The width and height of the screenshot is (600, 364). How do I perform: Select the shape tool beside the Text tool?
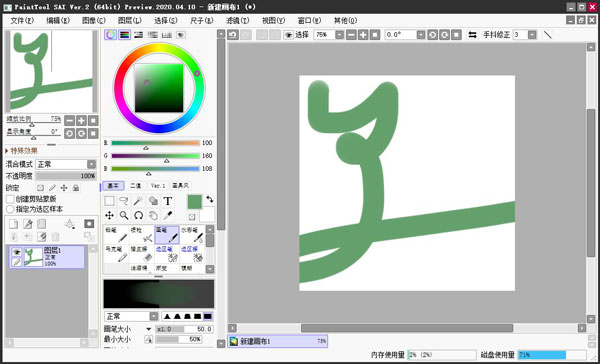[153, 201]
